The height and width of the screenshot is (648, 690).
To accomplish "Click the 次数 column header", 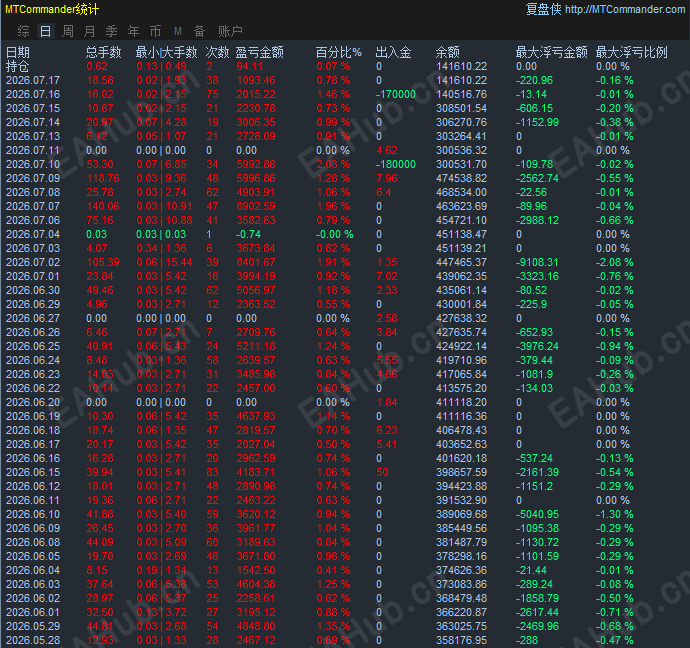I will pyautogui.click(x=217, y=52).
